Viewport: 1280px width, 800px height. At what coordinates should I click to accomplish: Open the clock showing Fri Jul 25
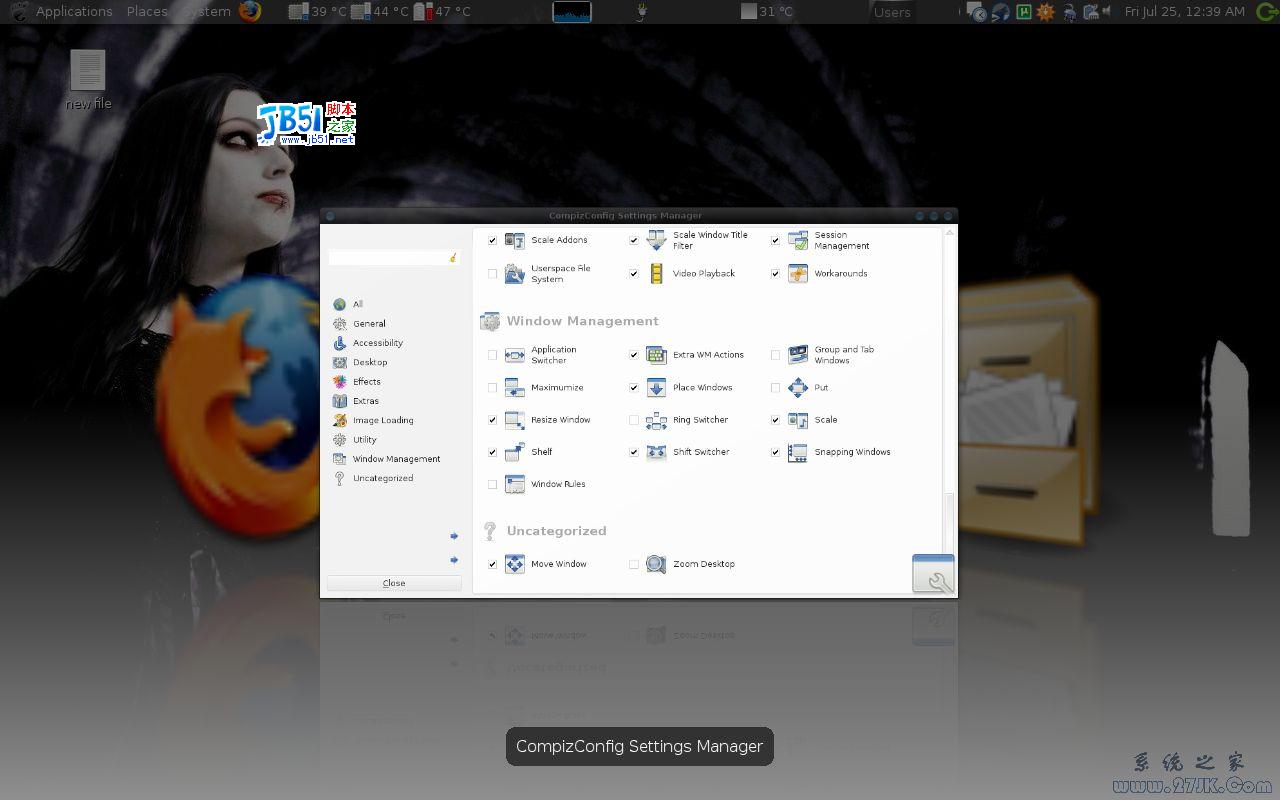1184,11
